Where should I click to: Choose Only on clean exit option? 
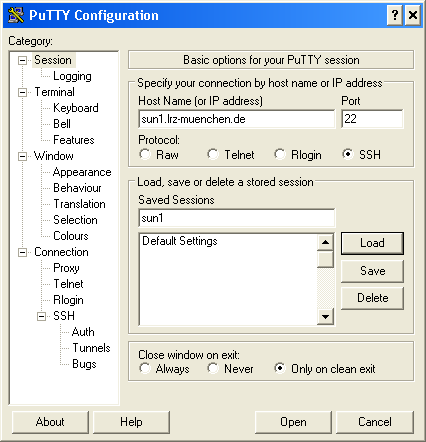pyautogui.click(x=280, y=368)
